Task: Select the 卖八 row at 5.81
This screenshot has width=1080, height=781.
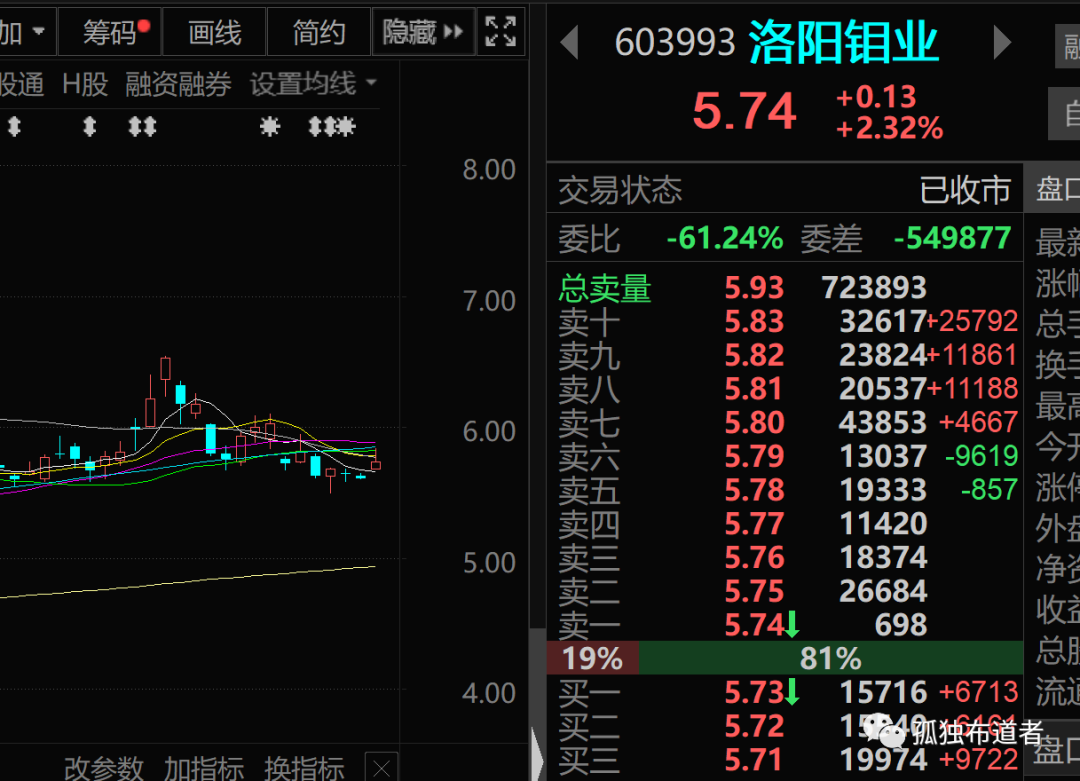Action: (x=787, y=389)
